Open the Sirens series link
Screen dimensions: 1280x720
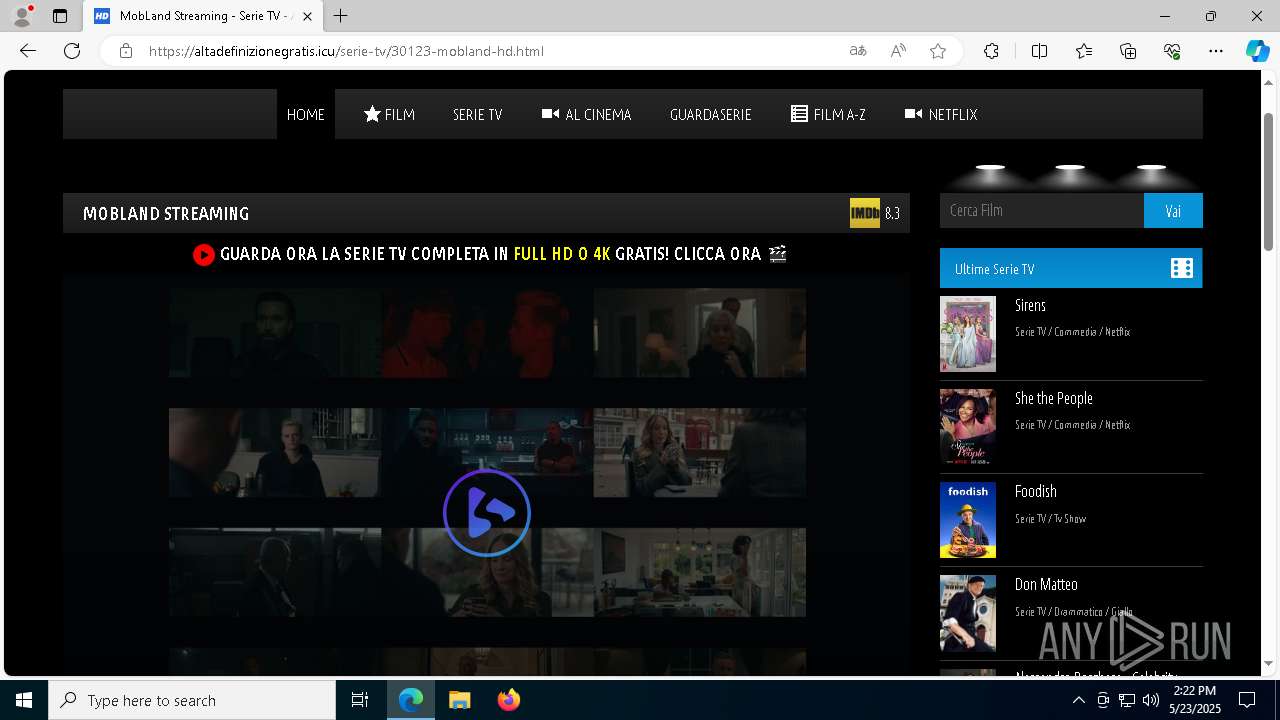[x=1030, y=305]
